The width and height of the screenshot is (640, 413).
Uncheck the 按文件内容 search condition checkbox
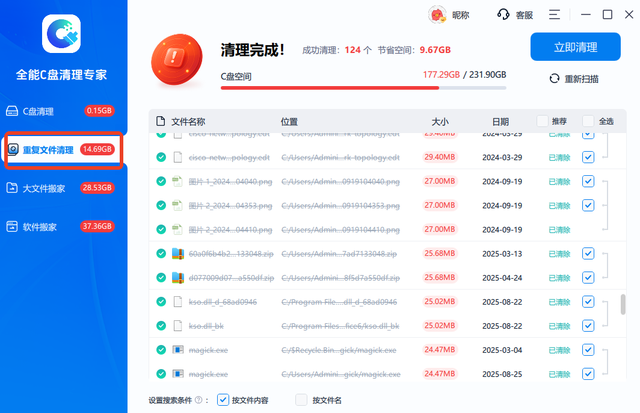pos(223,400)
